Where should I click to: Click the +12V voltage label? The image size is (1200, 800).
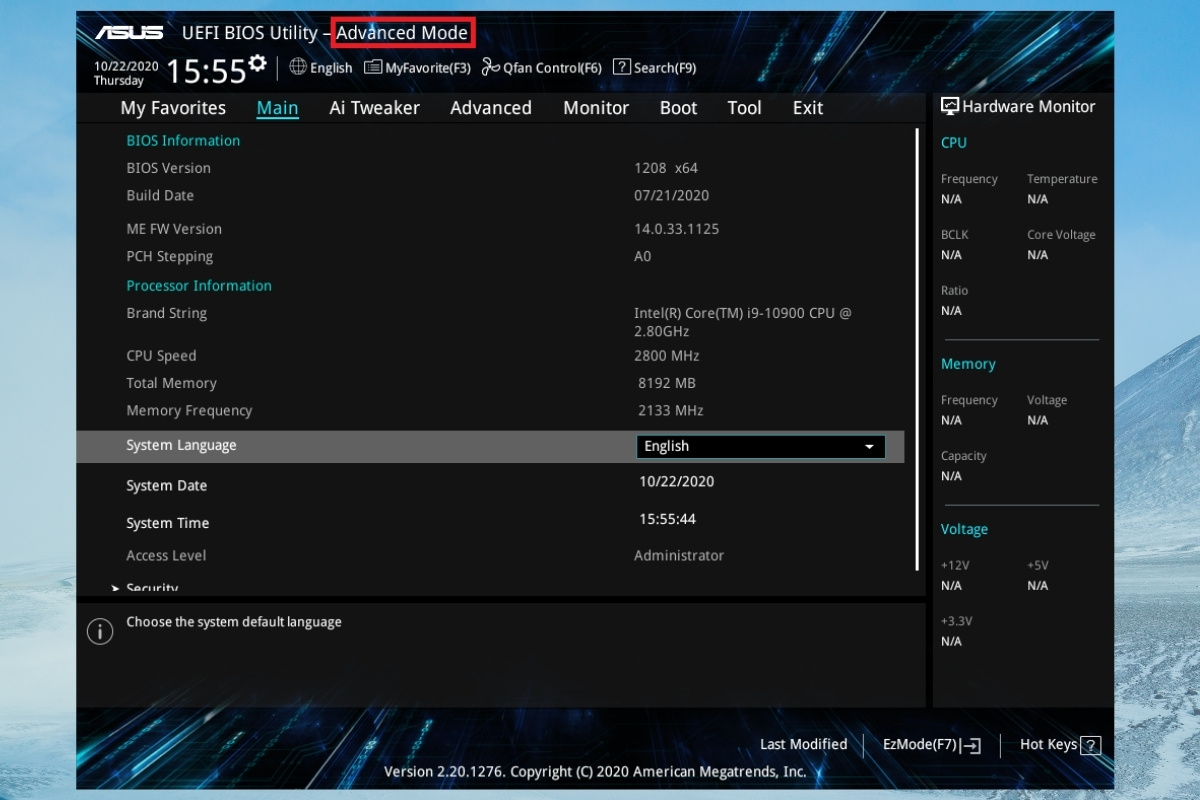click(955, 565)
